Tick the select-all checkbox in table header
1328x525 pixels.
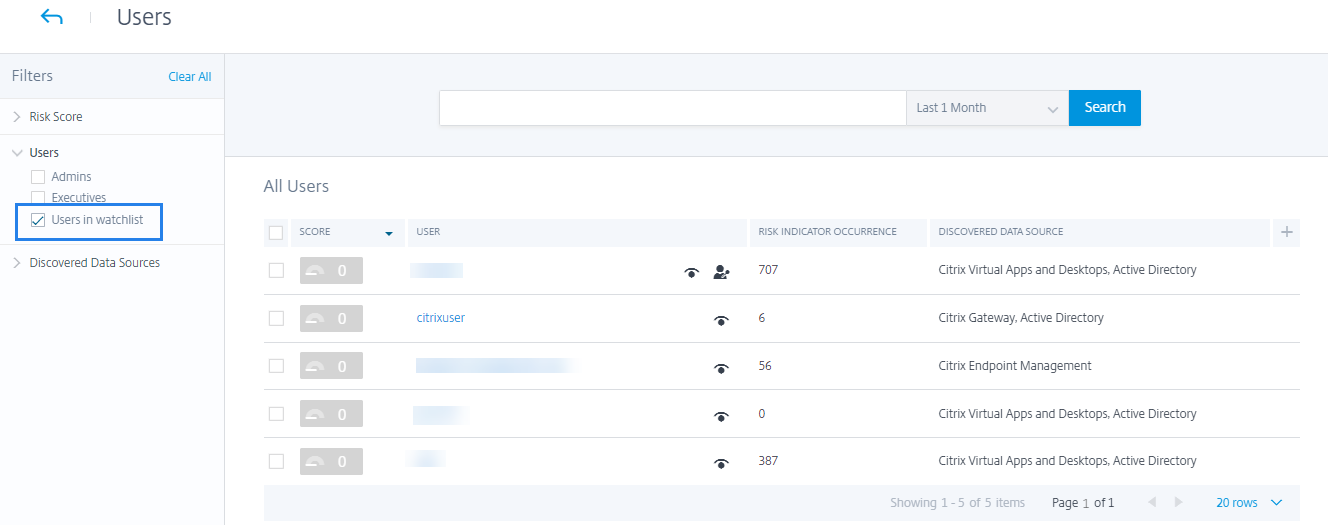tap(276, 233)
